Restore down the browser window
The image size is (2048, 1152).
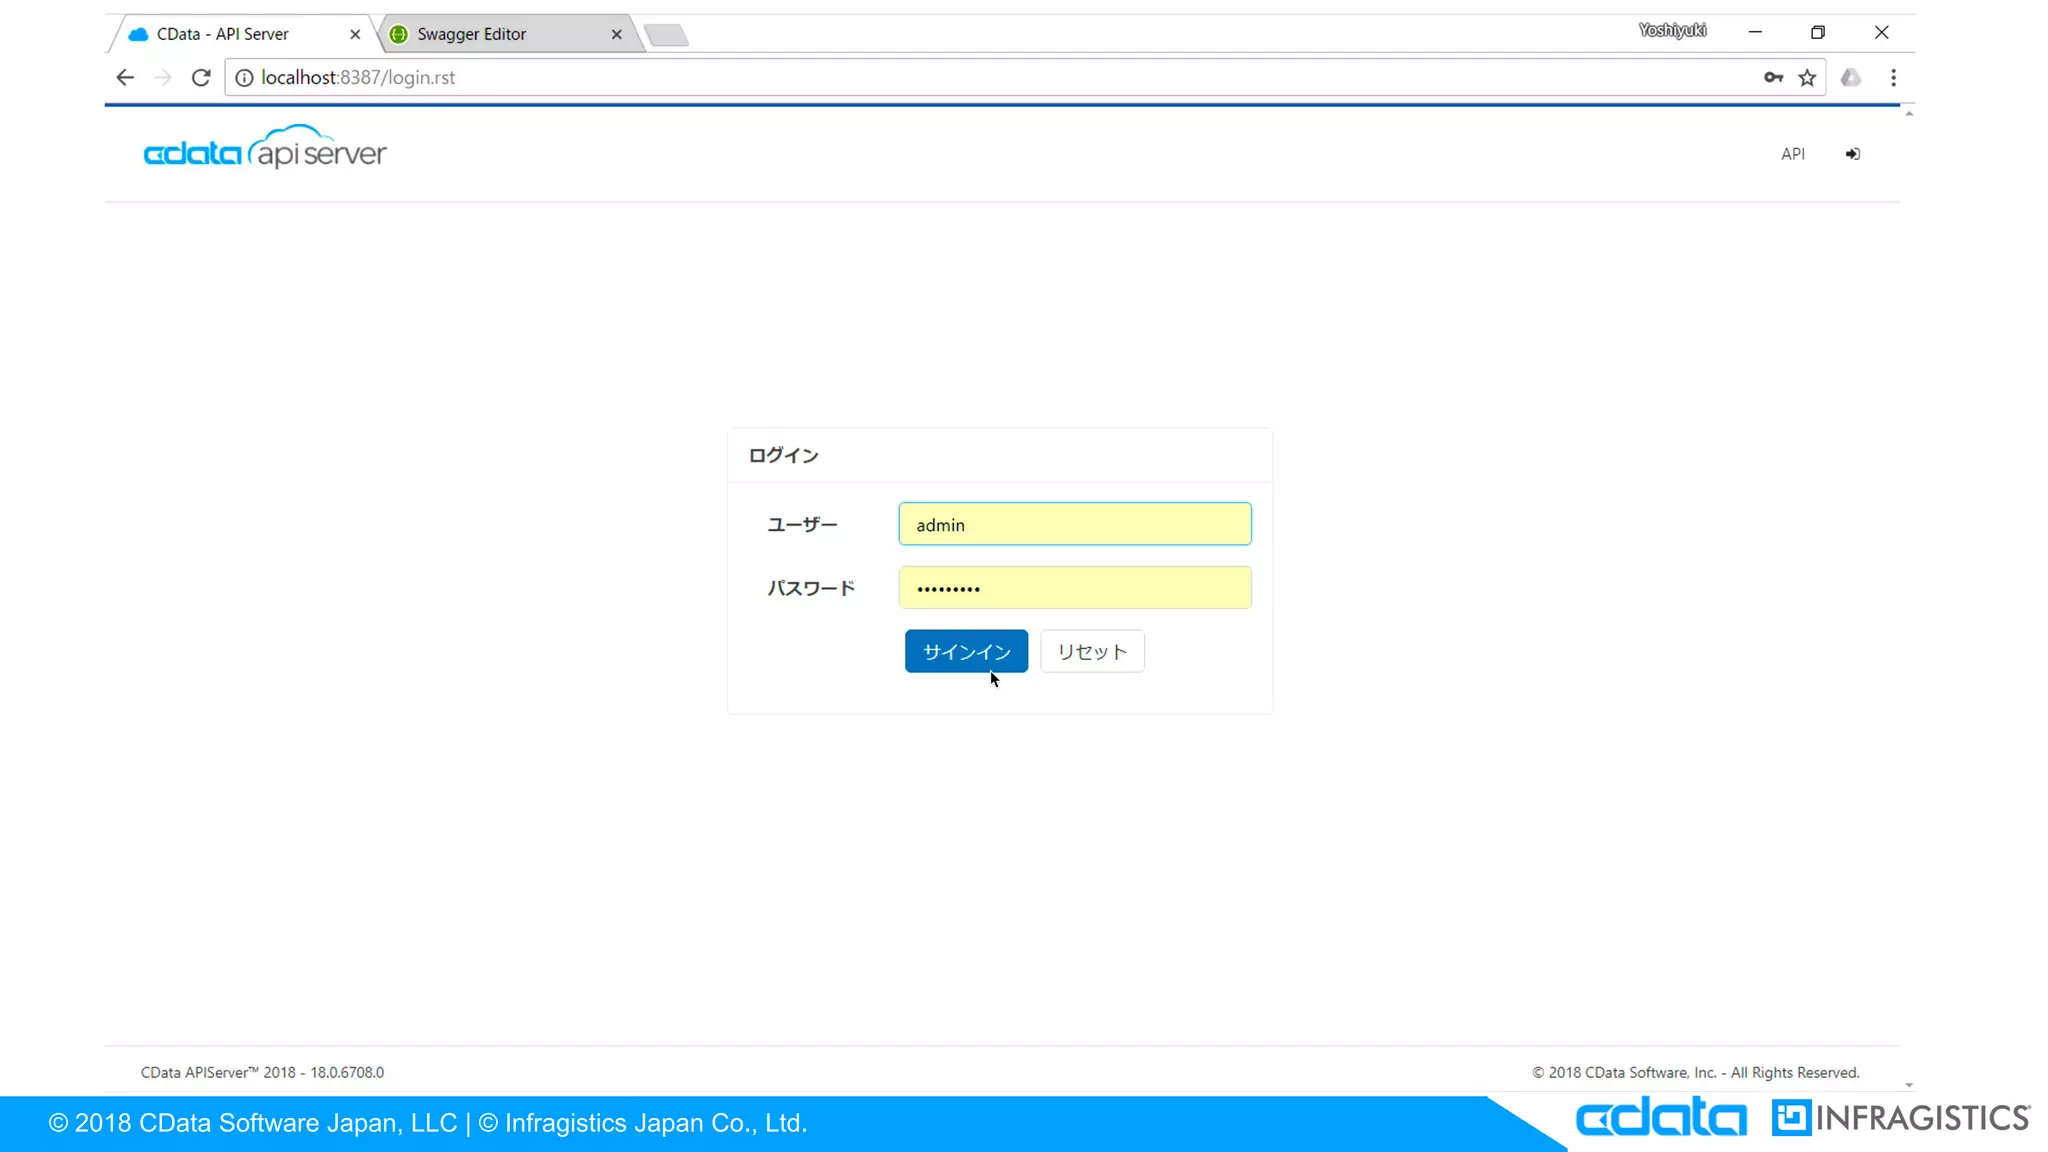1818,32
